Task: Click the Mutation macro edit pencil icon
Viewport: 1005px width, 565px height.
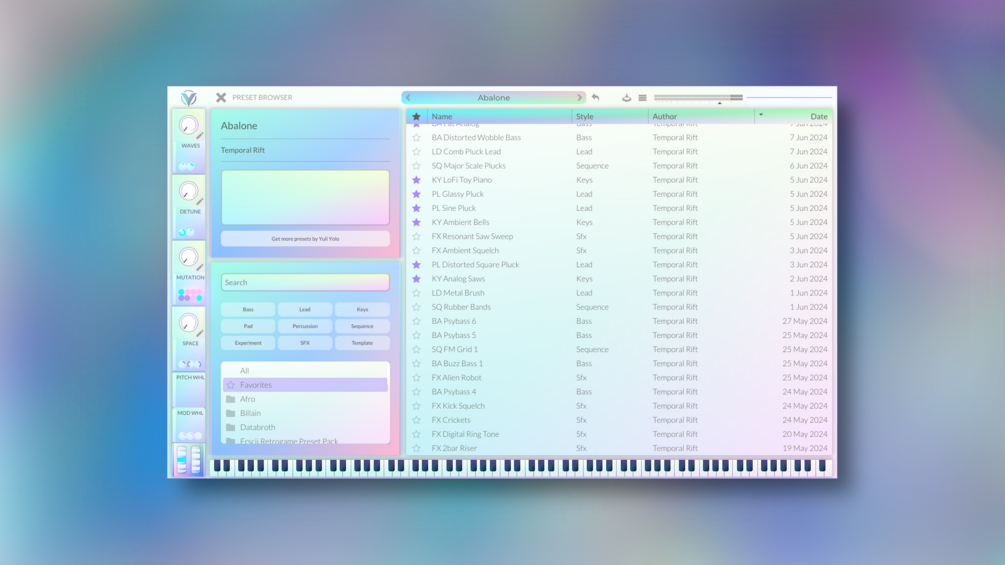Action: (200, 267)
